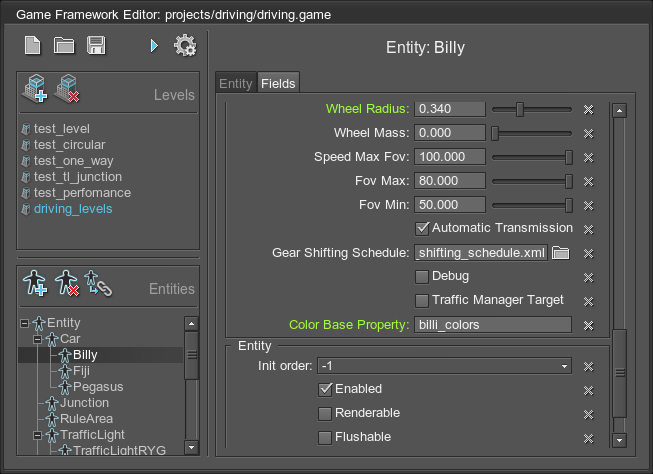653x474 pixels.
Task: Collapse the TrafficLight tree node
Action: pyautogui.click(x=37, y=435)
